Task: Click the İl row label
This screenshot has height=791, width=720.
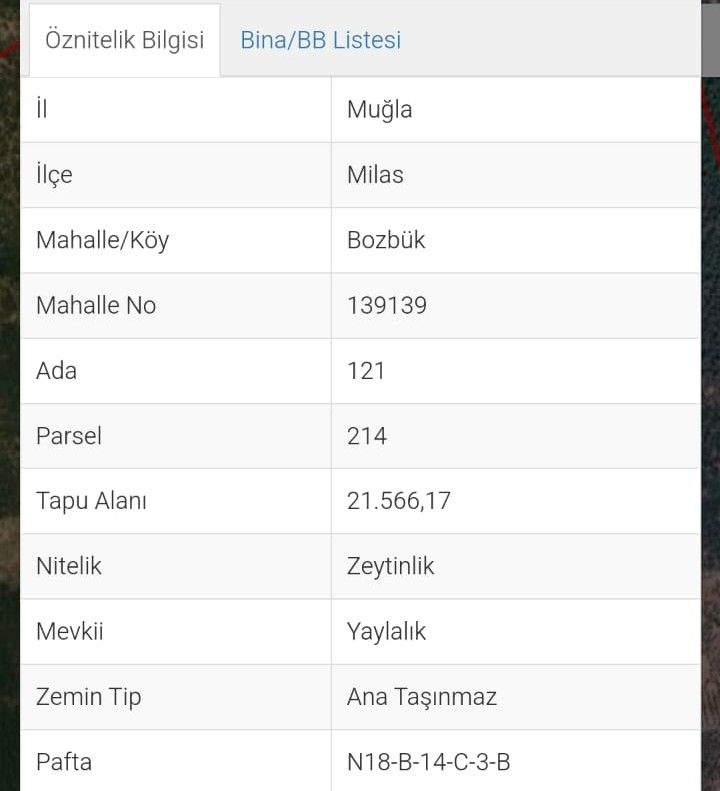Action: pyautogui.click(x=42, y=108)
